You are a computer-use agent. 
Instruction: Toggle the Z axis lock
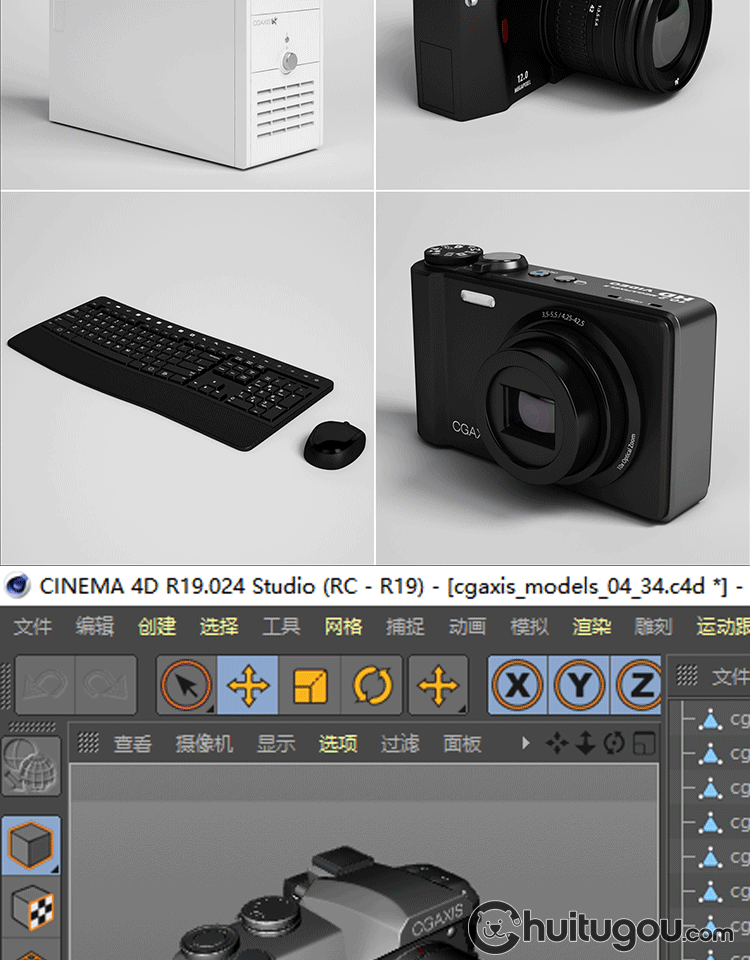point(640,686)
